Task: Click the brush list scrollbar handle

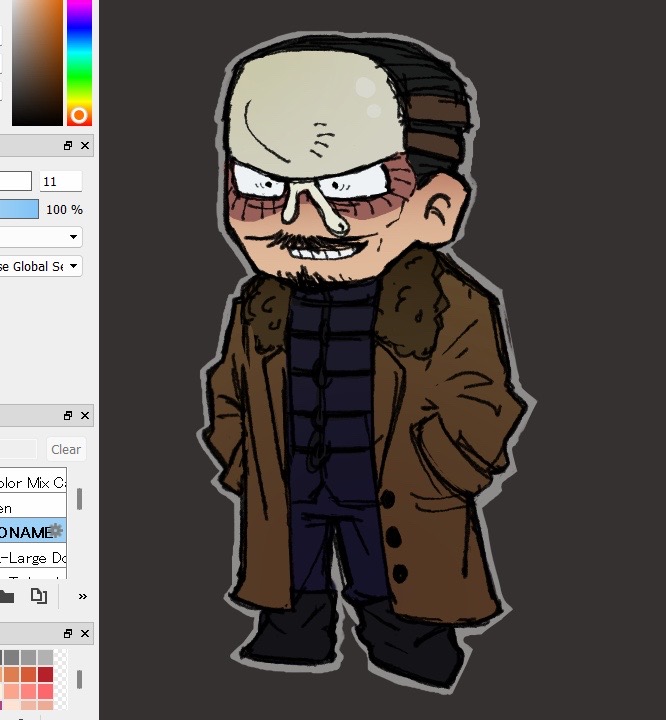Action: coord(79,499)
